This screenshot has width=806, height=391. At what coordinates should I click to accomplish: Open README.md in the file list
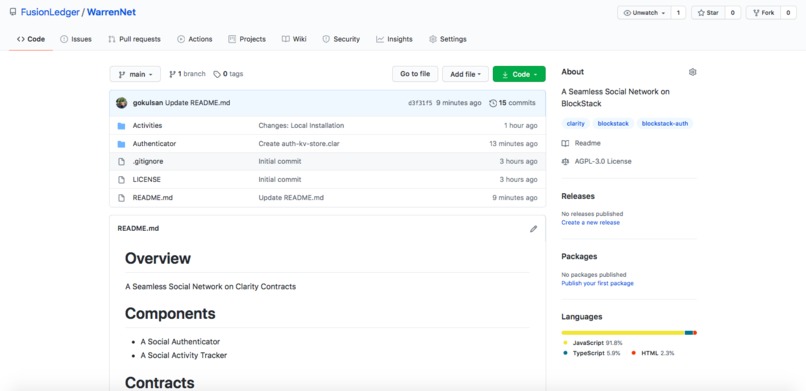click(x=153, y=197)
